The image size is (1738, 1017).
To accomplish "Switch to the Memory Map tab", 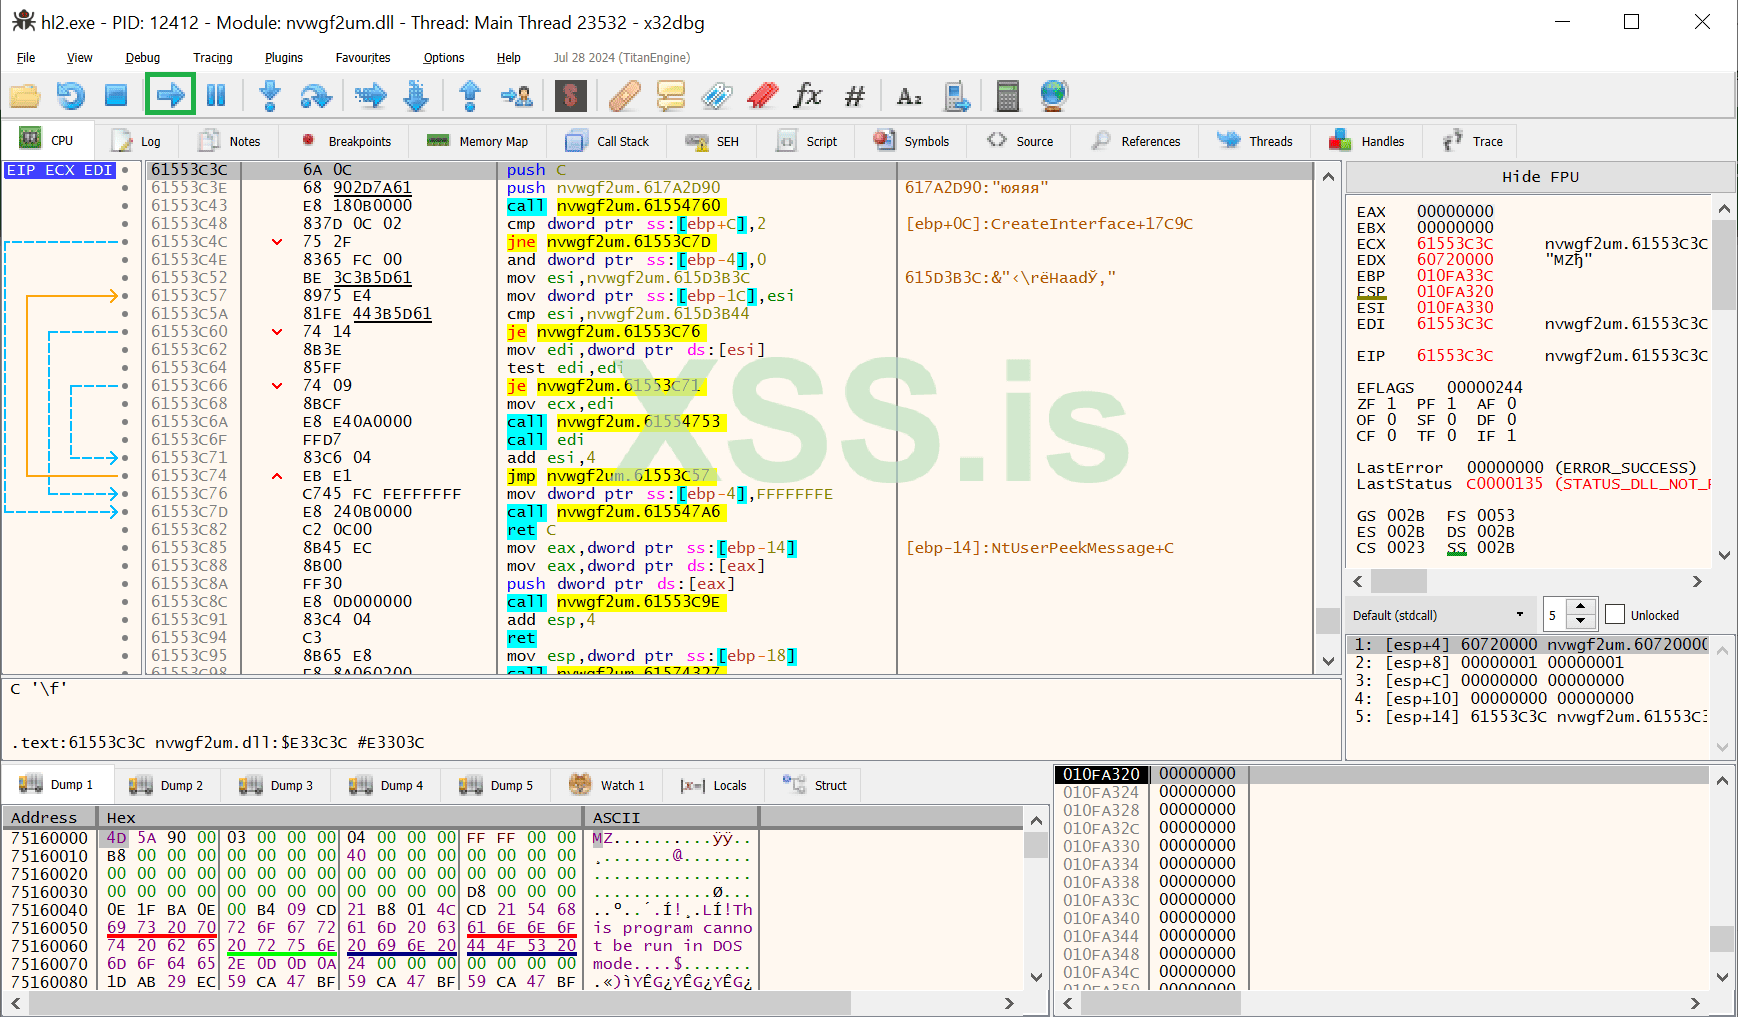I will point(478,141).
